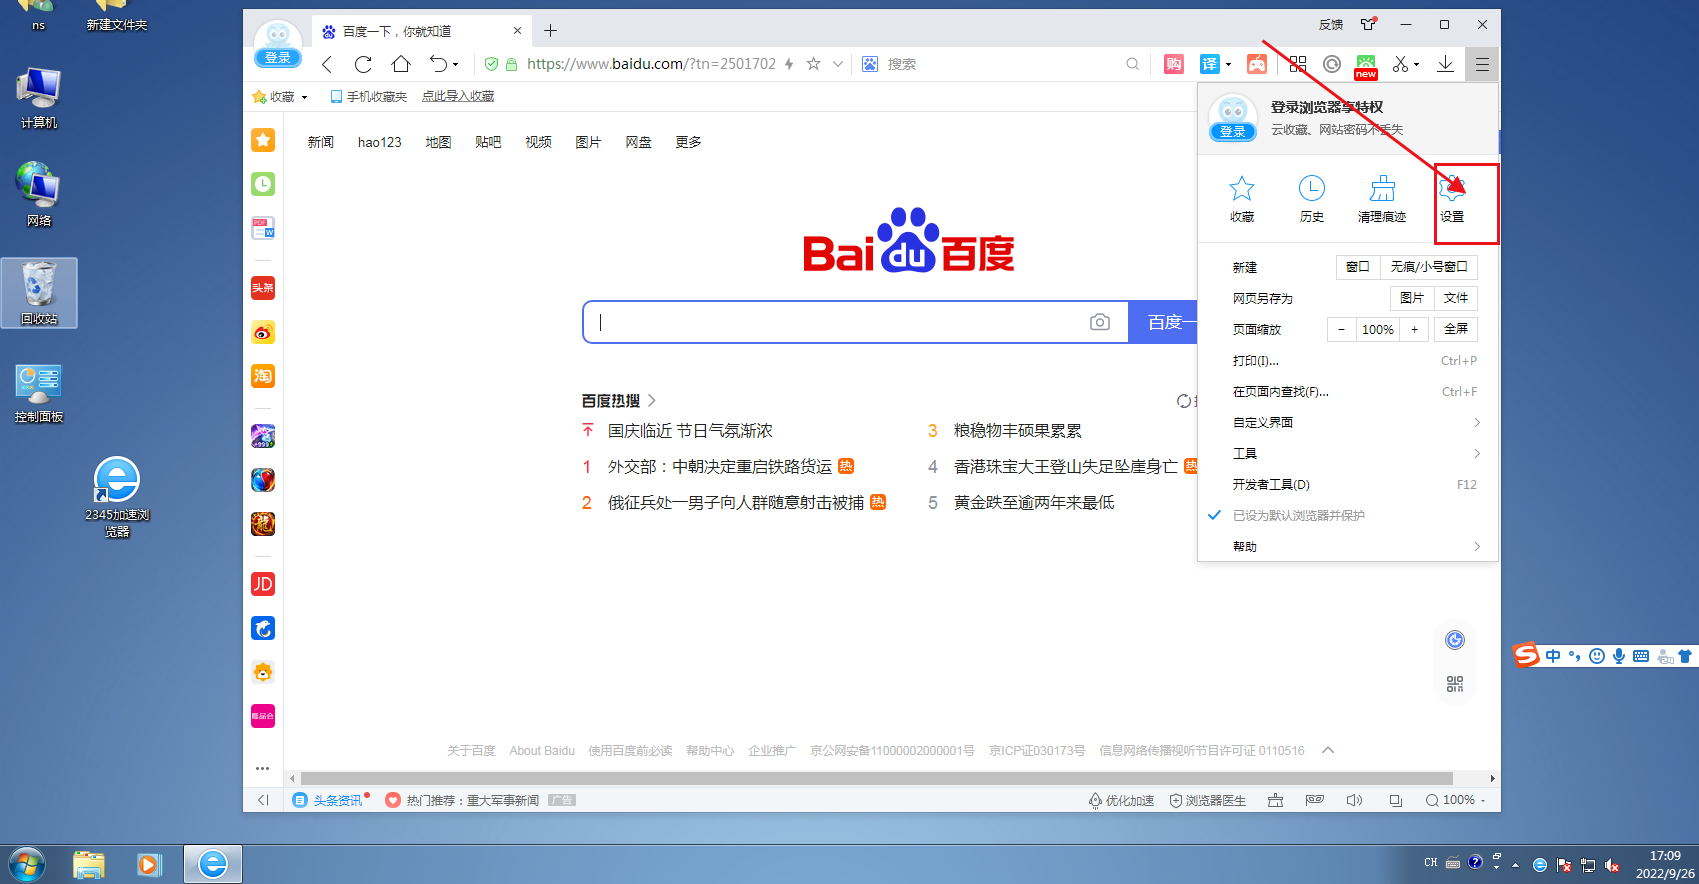The width and height of the screenshot is (1699, 884).
Task: Open the 收藏 bookmarks bar dropdown
Action: [280, 97]
